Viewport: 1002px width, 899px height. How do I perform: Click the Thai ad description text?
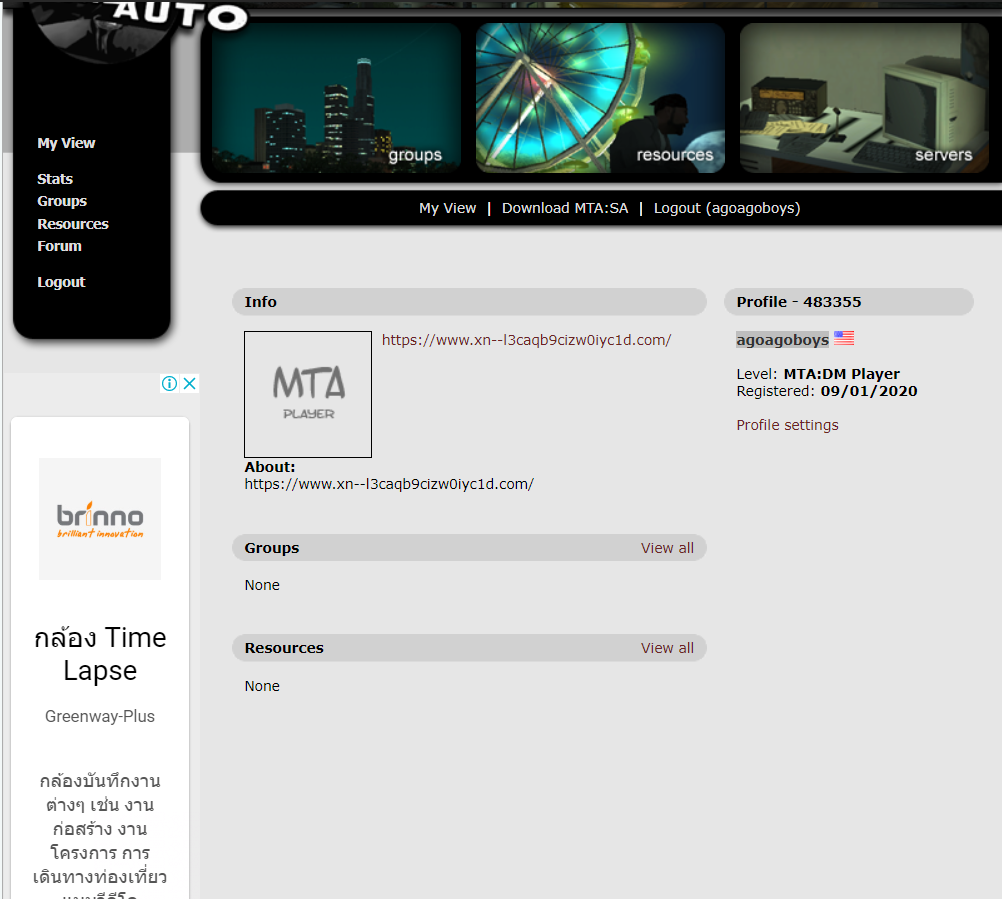[100, 834]
